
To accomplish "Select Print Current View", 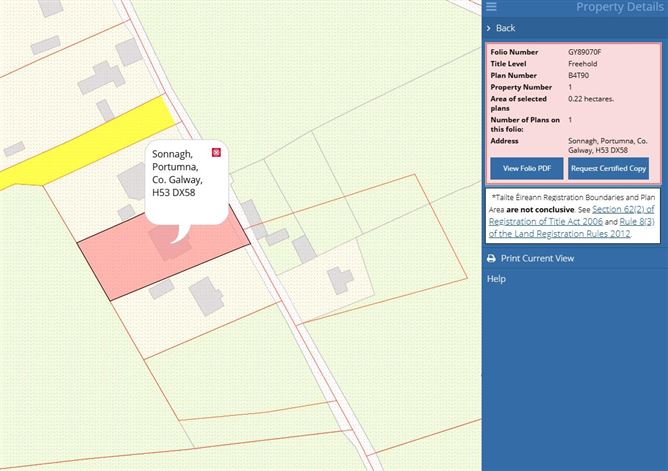I will [x=537, y=258].
